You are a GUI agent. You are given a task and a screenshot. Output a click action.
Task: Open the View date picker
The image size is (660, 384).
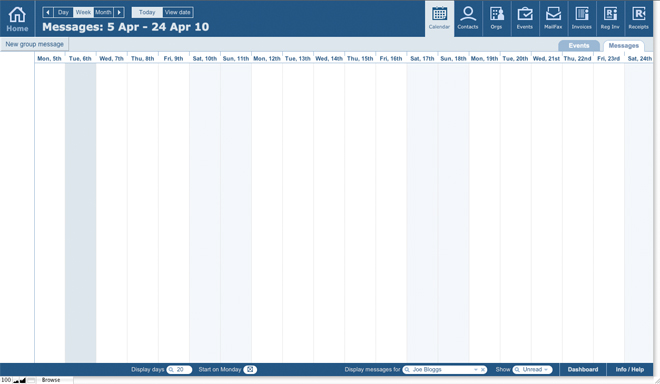(x=178, y=12)
